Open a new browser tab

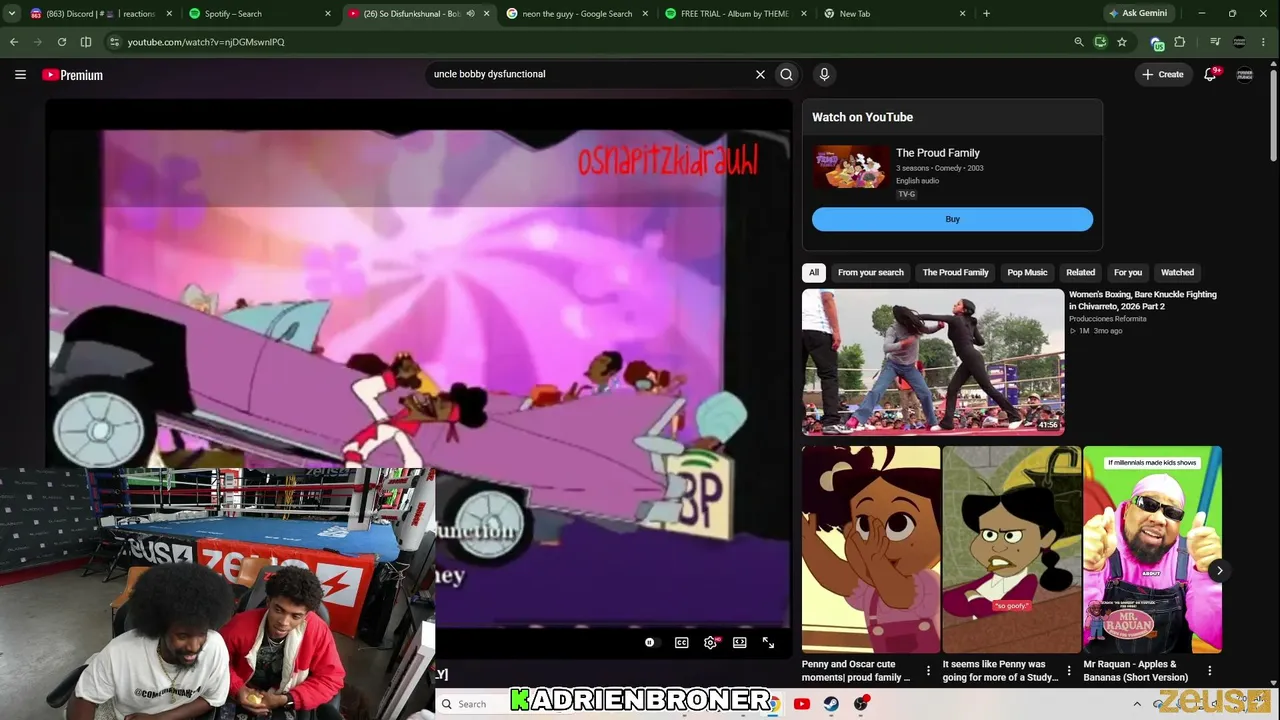pos(986,13)
